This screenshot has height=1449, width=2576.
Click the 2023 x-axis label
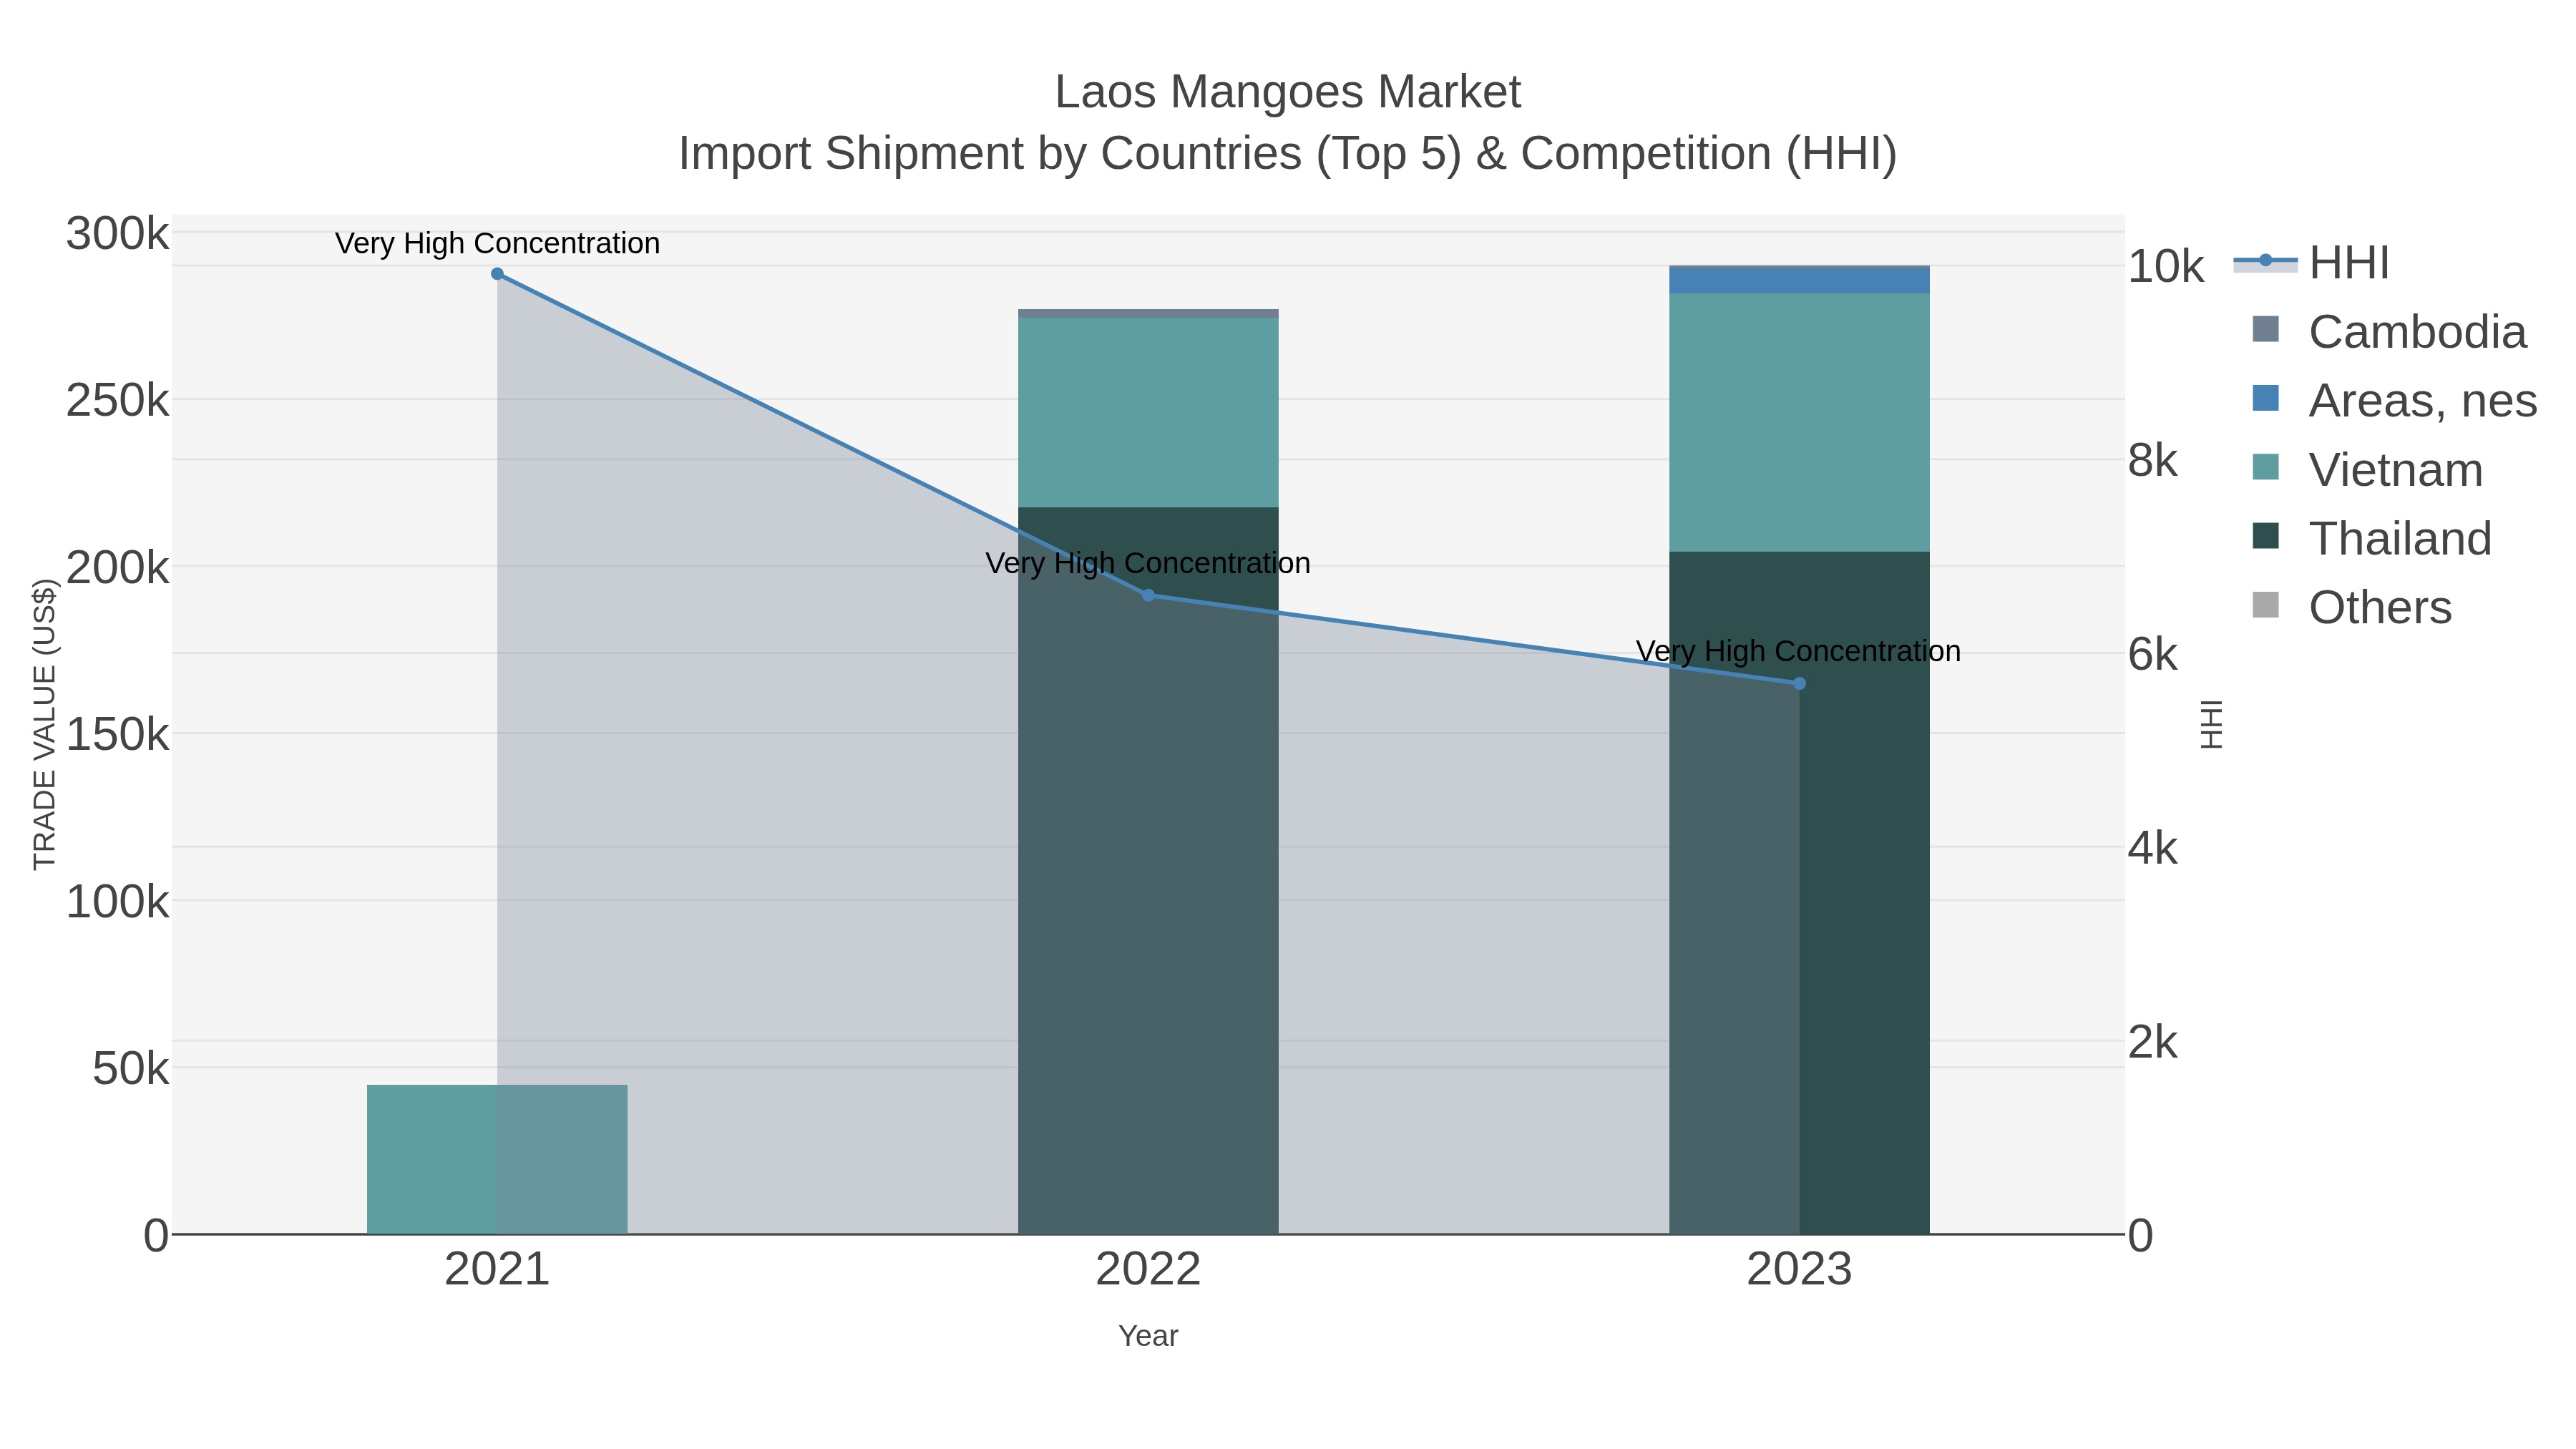pyautogui.click(x=1799, y=1270)
